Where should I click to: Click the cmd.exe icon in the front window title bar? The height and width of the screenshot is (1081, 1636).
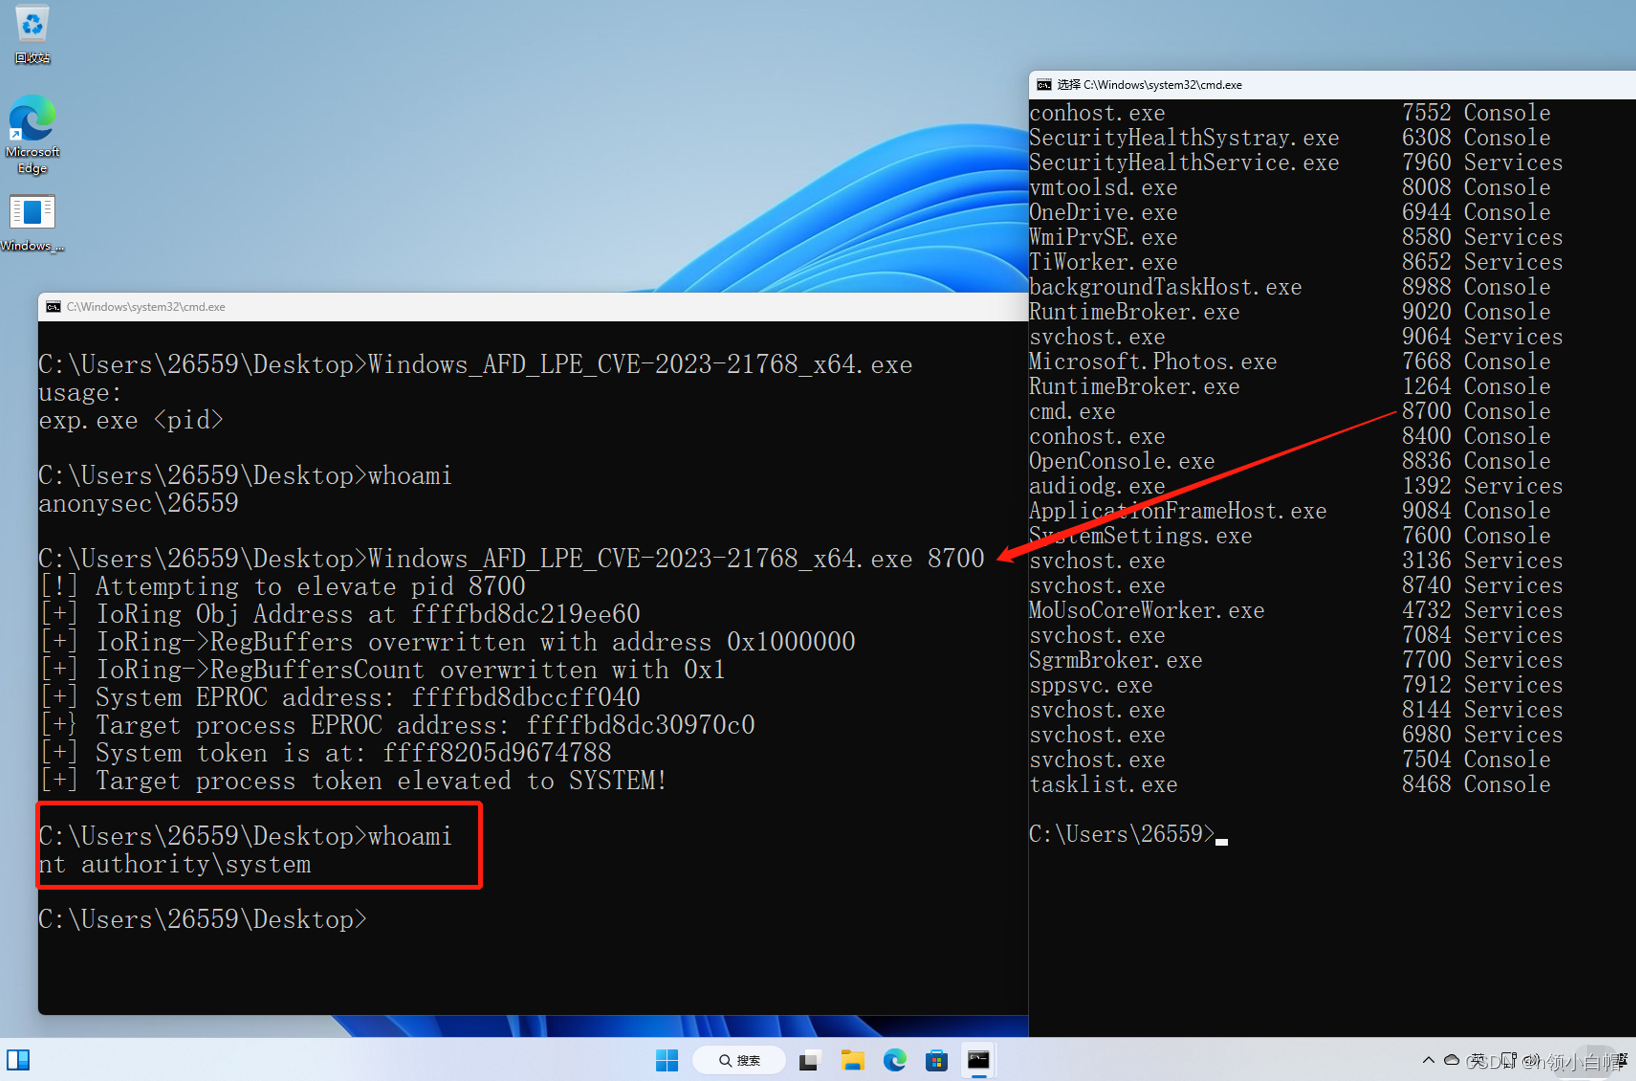point(53,307)
